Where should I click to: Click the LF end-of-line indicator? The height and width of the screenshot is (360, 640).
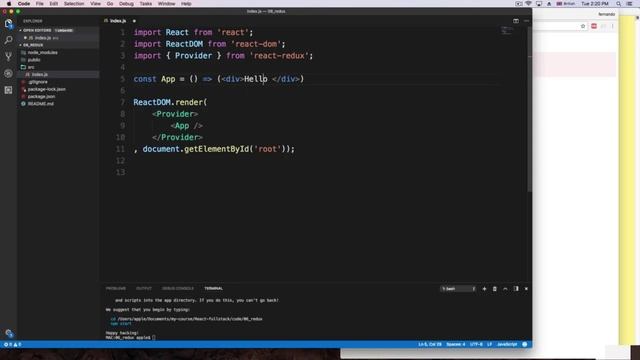[x=489, y=344]
